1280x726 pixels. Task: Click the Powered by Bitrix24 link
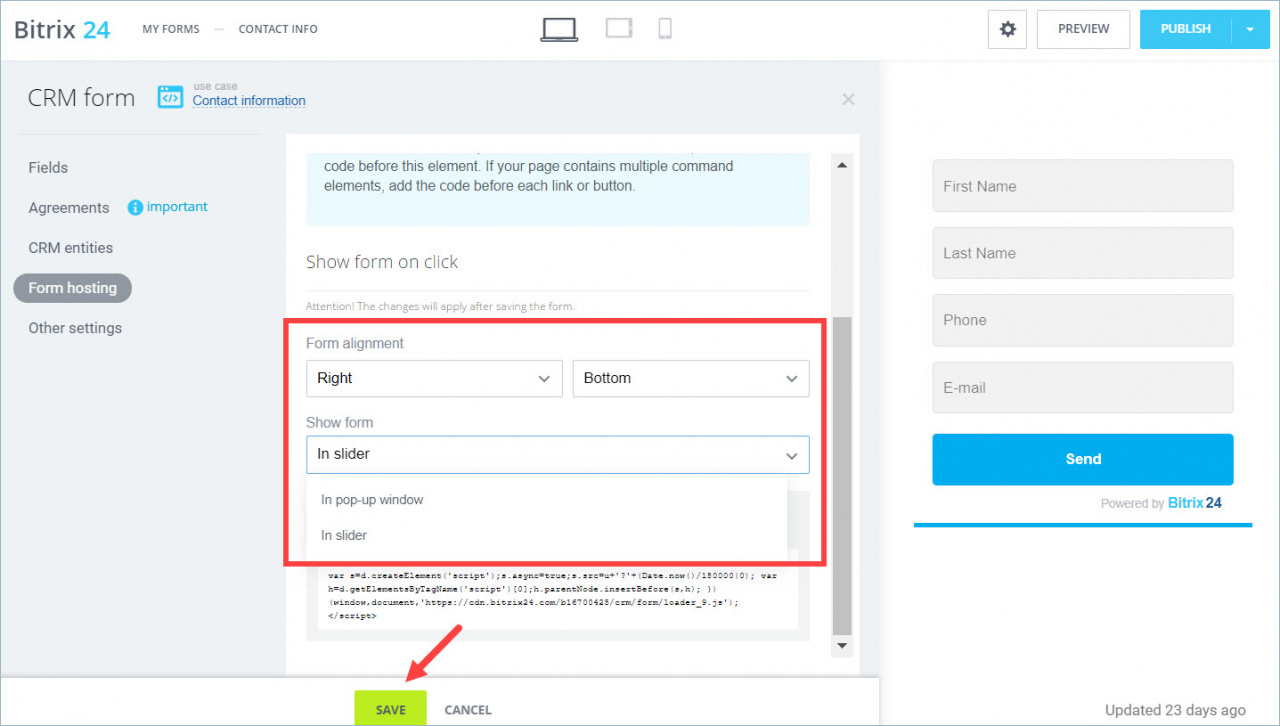[x=1161, y=503]
